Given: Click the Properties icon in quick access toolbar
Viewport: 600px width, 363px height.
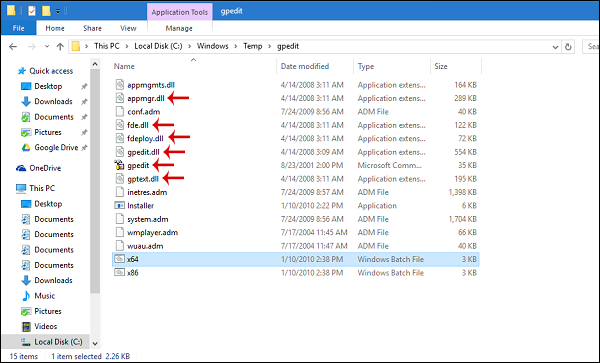Looking at the screenshot, I should coord(32,11).
